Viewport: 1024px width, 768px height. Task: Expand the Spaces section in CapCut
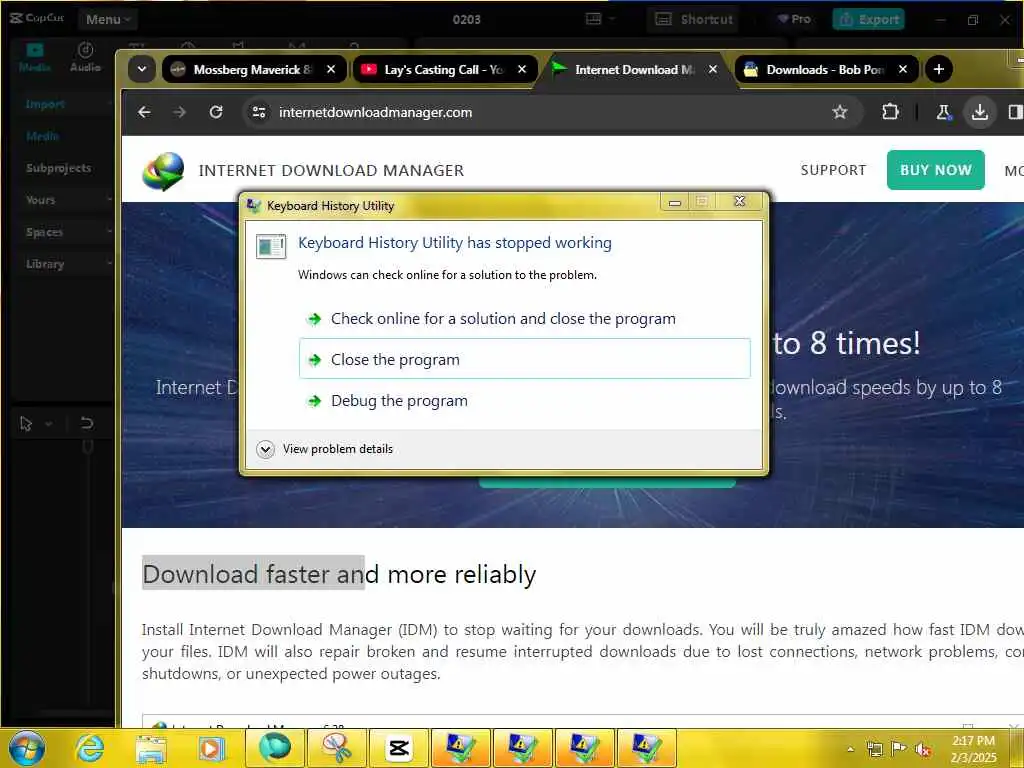pyautogui.click(x=63, y=232)
